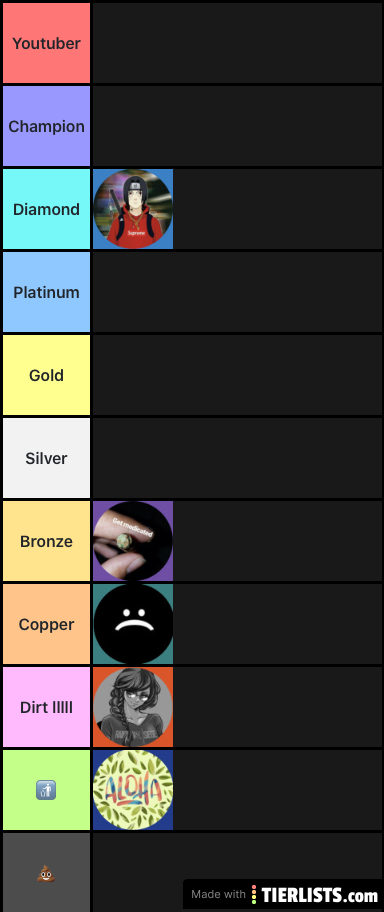Click the Platinum tier label
This screenshot has height=912, width=384.
(47, 292)
